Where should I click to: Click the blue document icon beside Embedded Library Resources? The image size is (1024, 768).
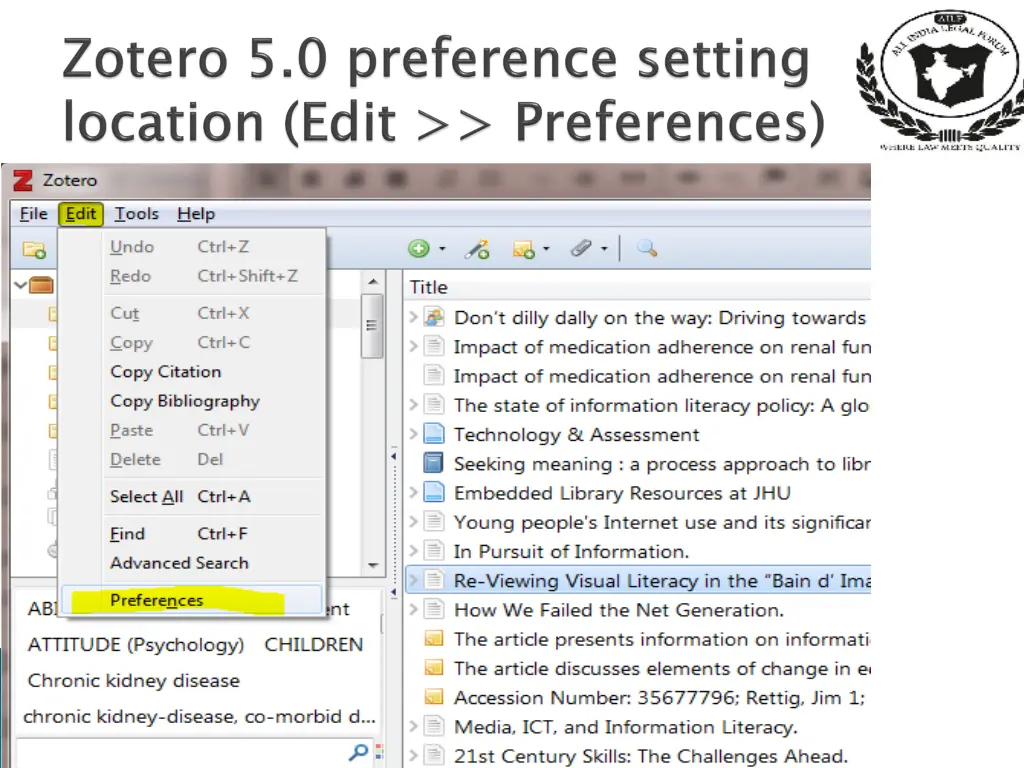[434, 492]
